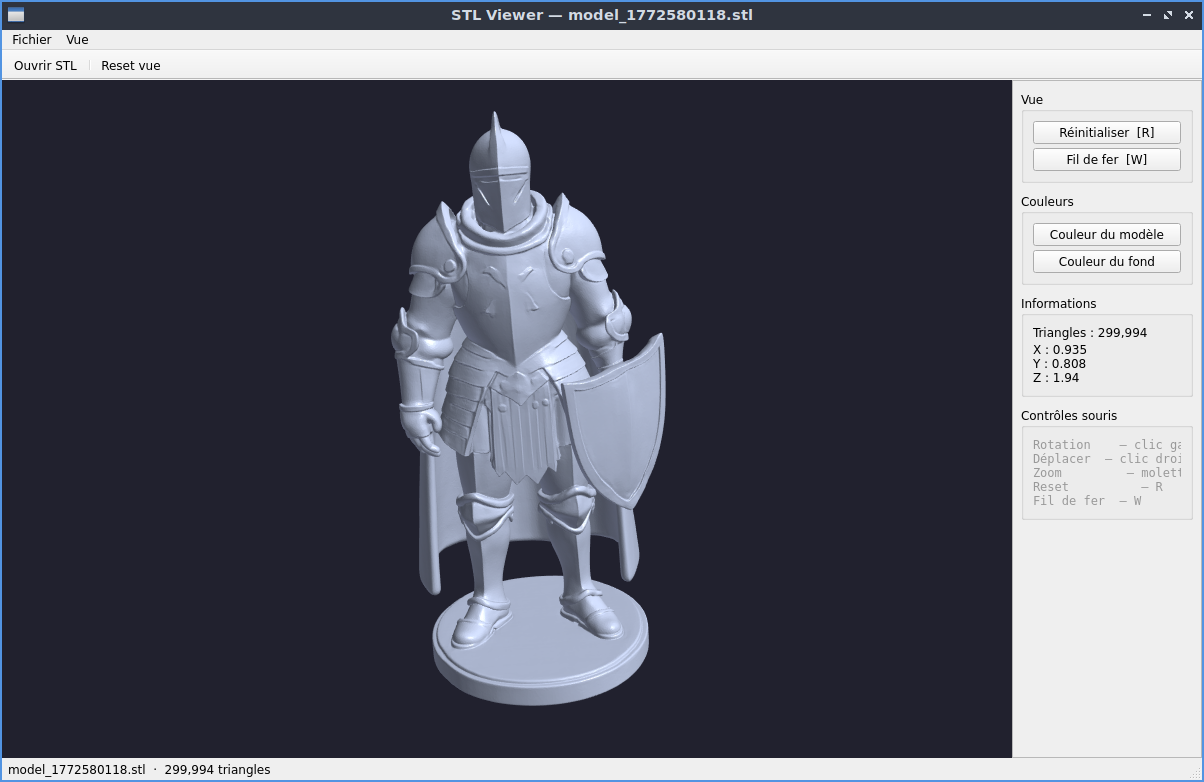Open the Couleur du fond color picker

click(x=1107, y=261)
